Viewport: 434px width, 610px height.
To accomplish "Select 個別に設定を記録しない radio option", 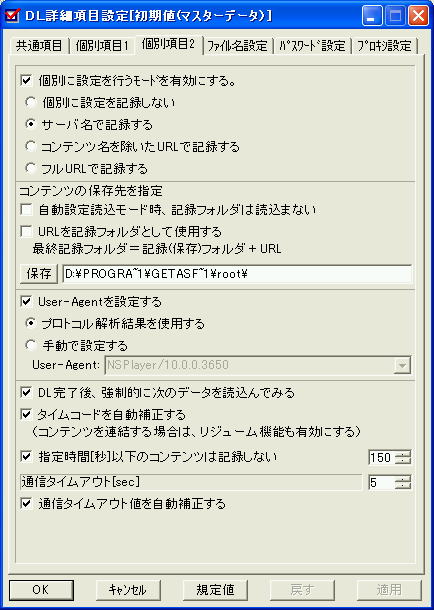I will click(30, 103).
